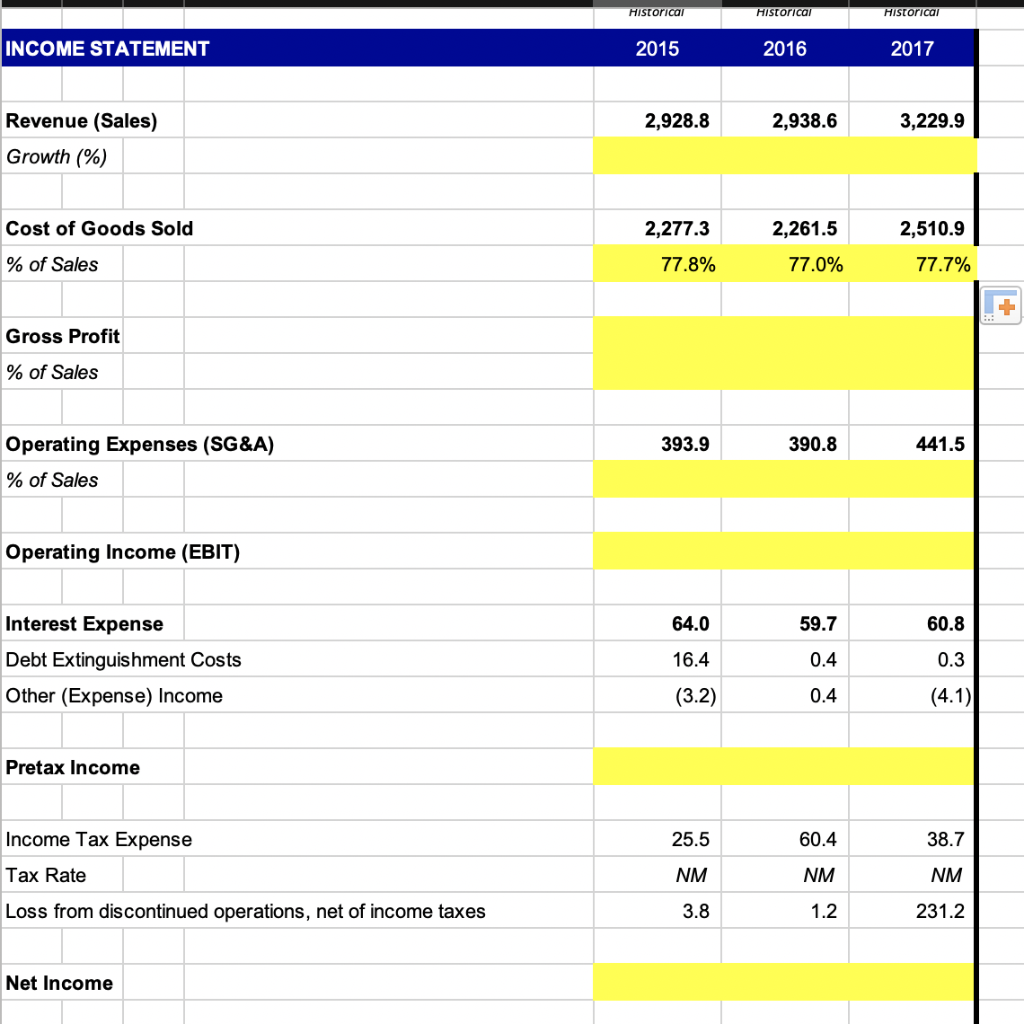Select Other (Expense) Income label
Screen dimensions: 1024x1024
coord(114,696)
